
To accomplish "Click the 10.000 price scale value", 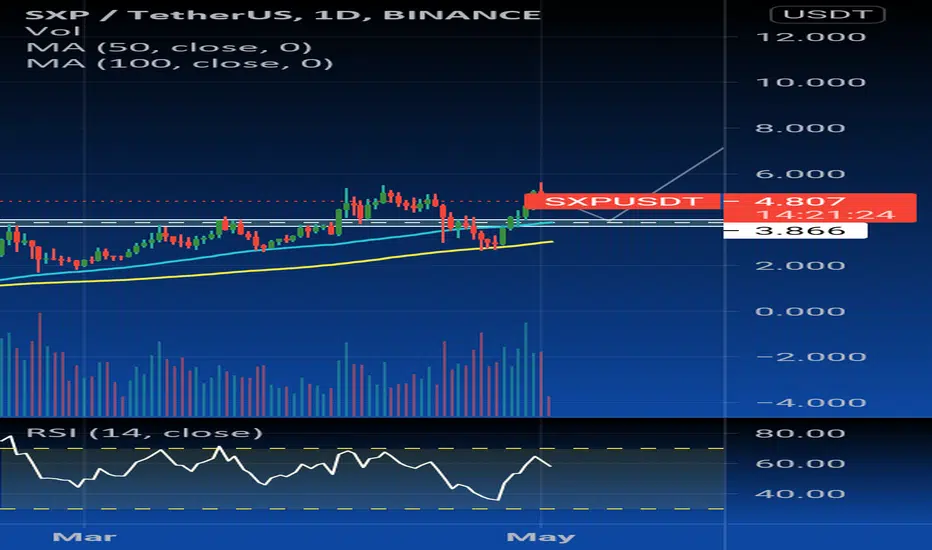I will [x=811, y=82].
